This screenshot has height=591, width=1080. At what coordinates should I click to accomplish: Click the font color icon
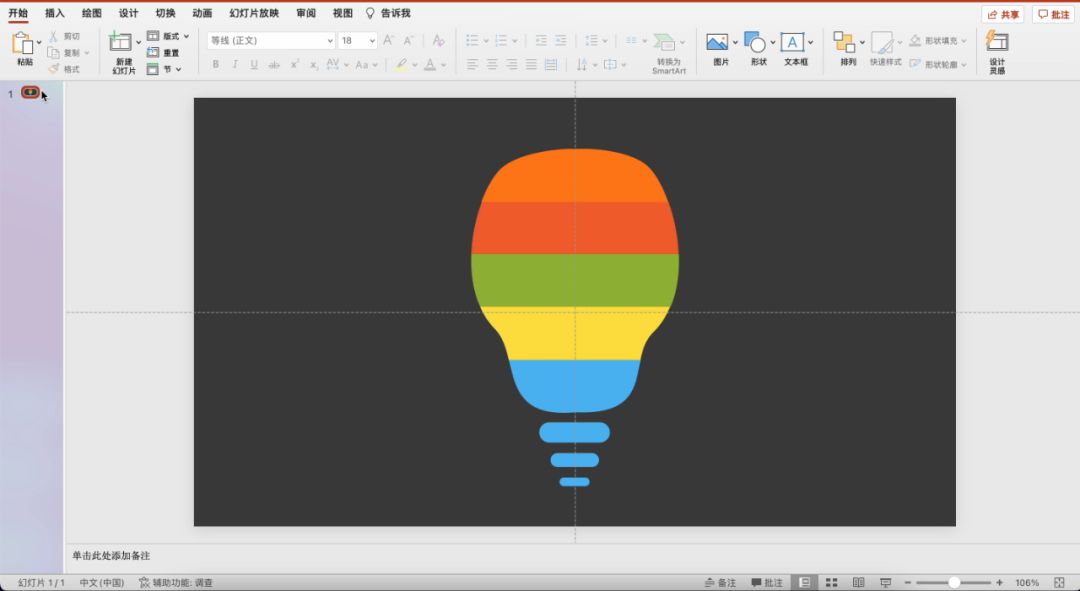430,65
